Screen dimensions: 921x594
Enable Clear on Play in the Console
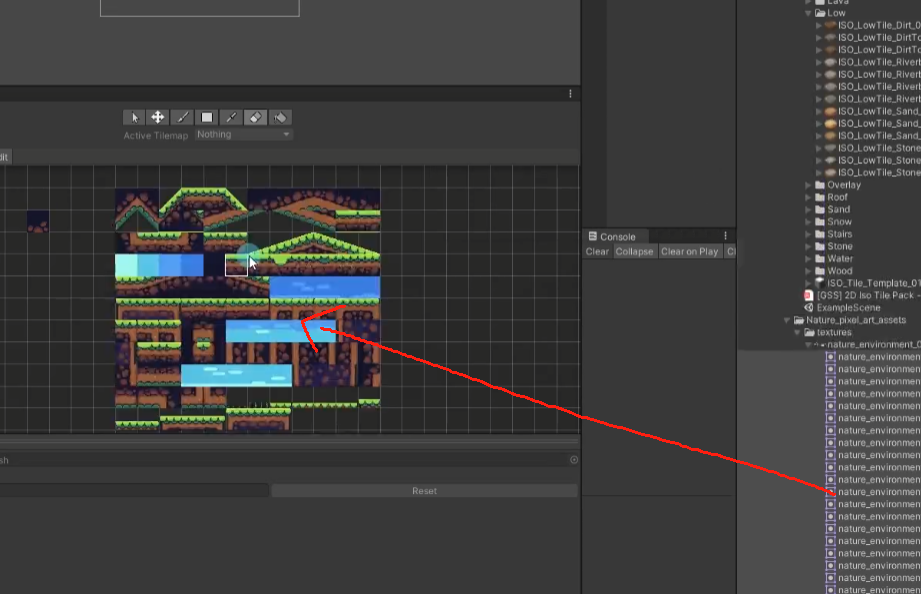click(x=689, y=251)
